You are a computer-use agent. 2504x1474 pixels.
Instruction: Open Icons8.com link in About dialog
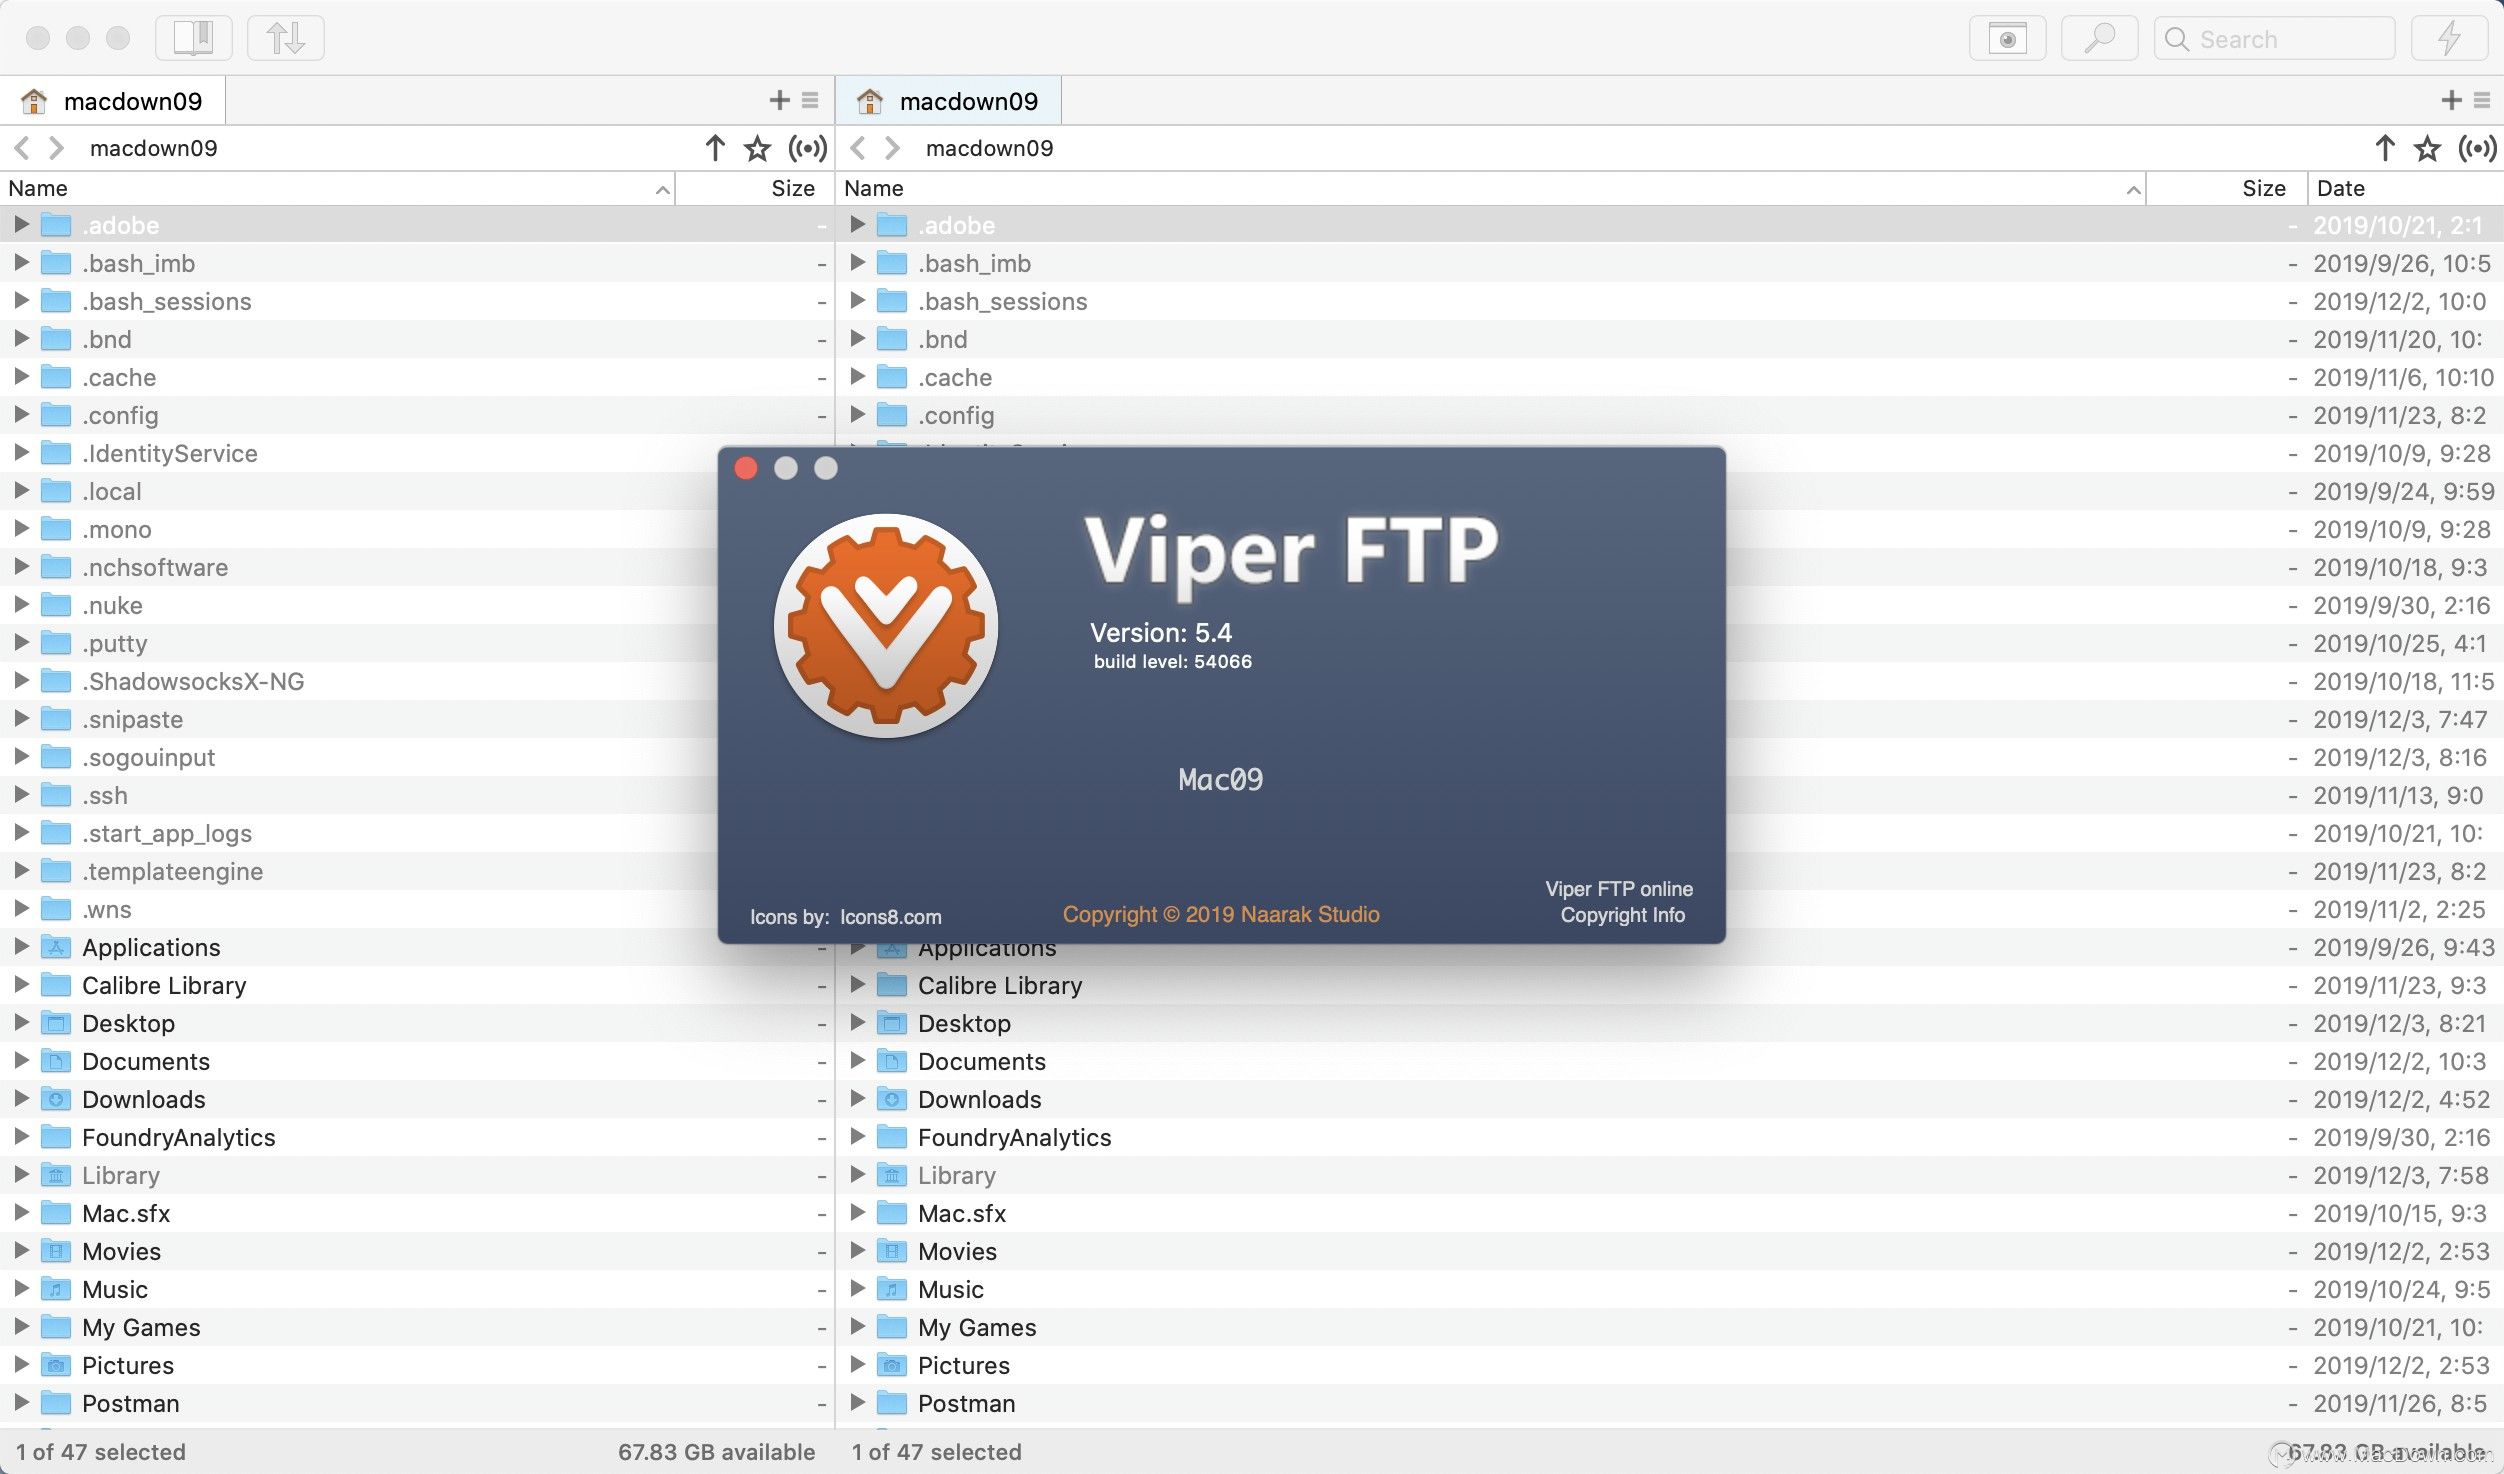(x=890, y=917)
